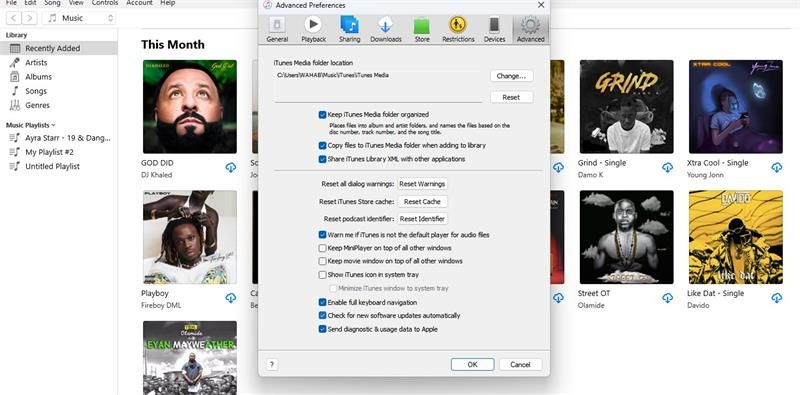Image resolution: width=800 pixels, height=395 pixels.
Task: Select the Advanced preferences tab
Action: click(531, 29)
